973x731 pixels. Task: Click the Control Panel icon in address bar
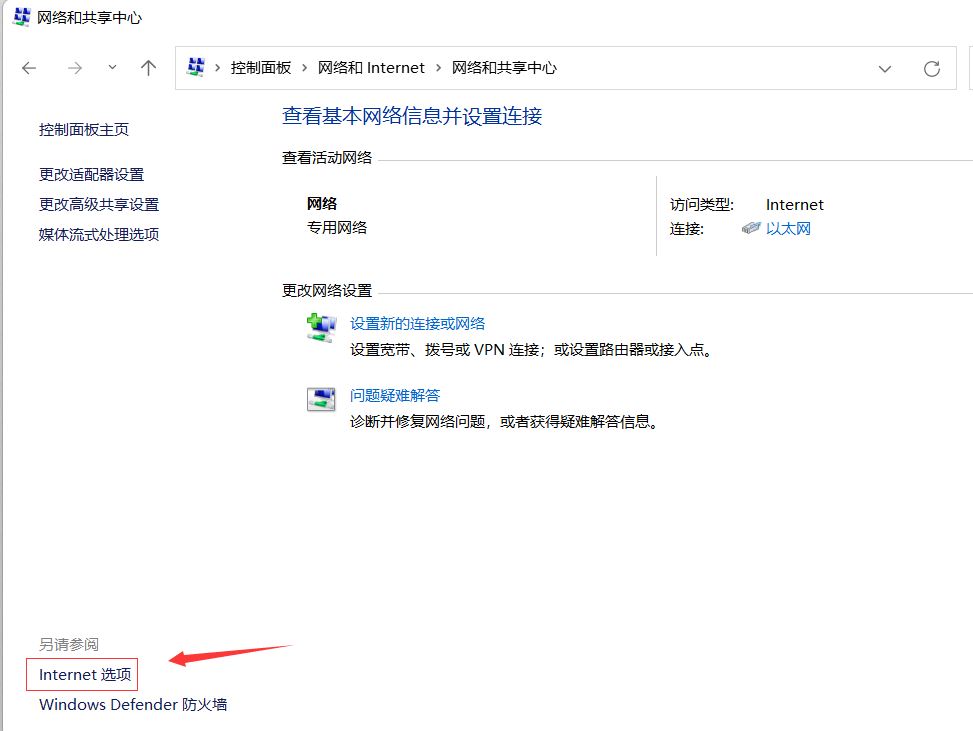(x=196, y=68)
